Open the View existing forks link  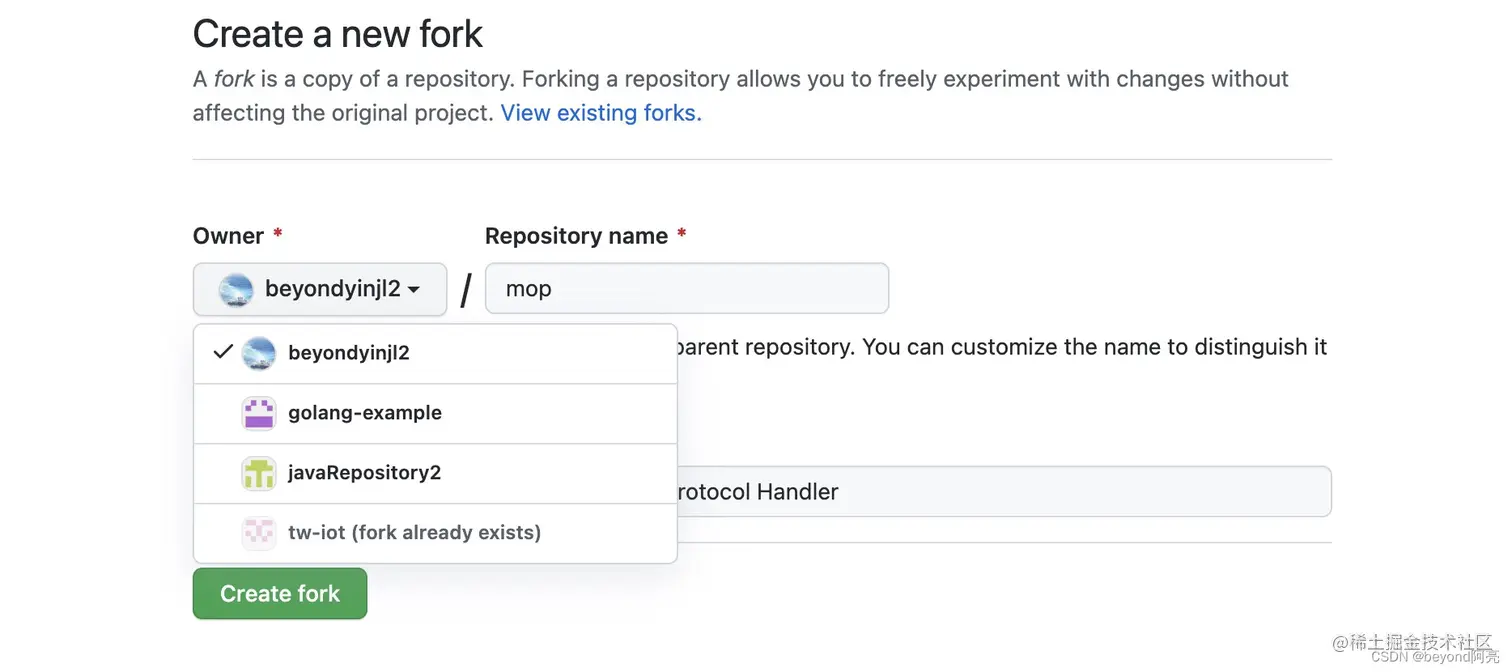(x=601, y=113)
